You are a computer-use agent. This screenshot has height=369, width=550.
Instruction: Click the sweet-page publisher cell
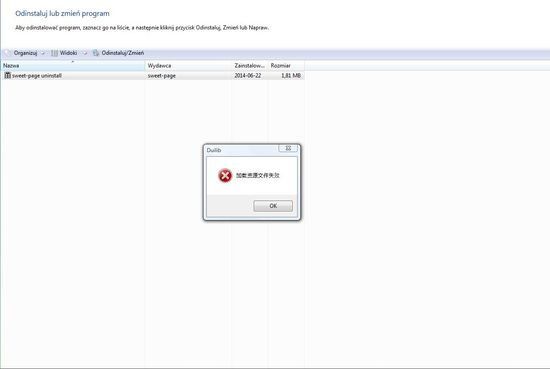click(162, 75)
